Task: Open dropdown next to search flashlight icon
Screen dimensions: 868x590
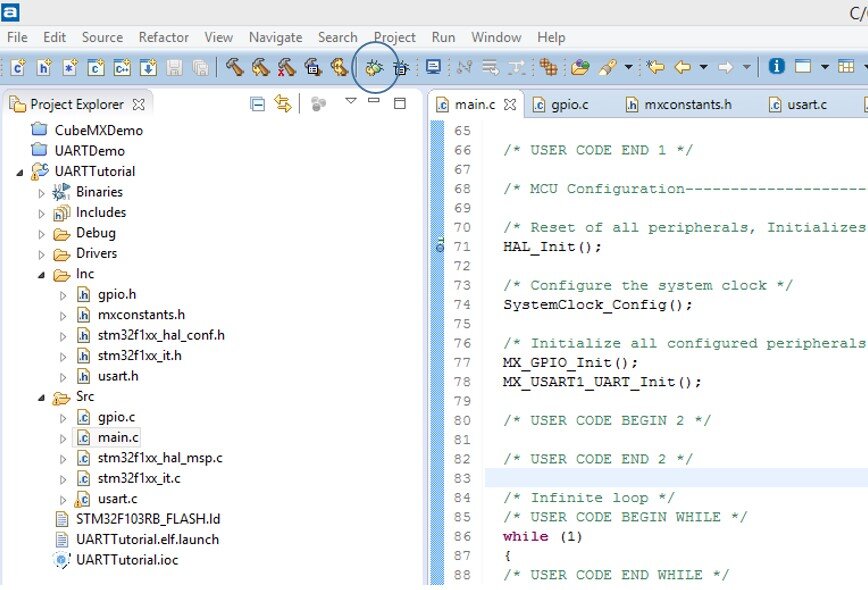Action: [x=628, y=67]
